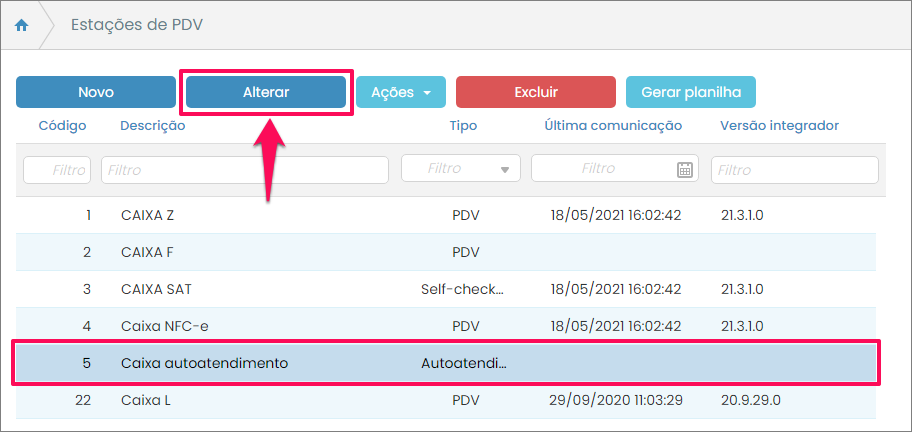Select the CAIXA Z row
This screenshot has height=432, width=912.
coord(300,215)
